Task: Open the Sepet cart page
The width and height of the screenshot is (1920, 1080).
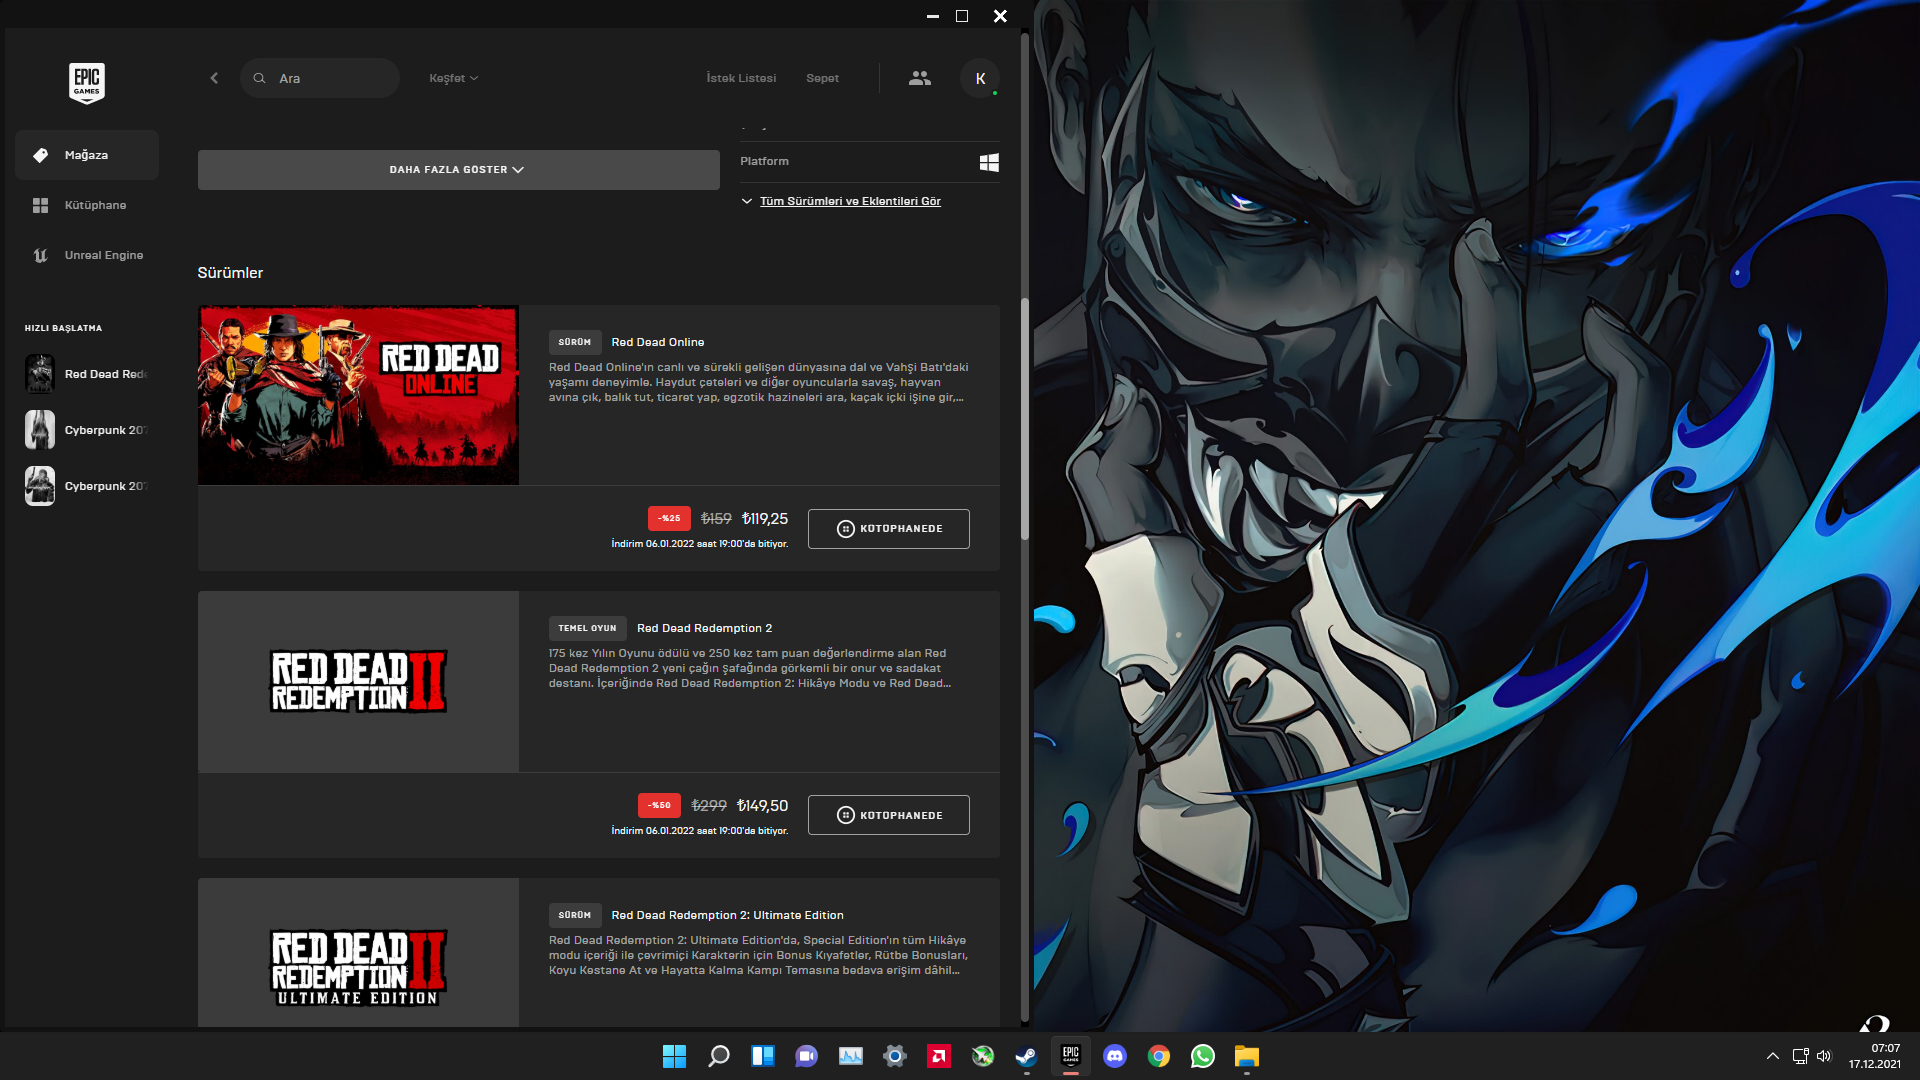Action: [822, 78]
